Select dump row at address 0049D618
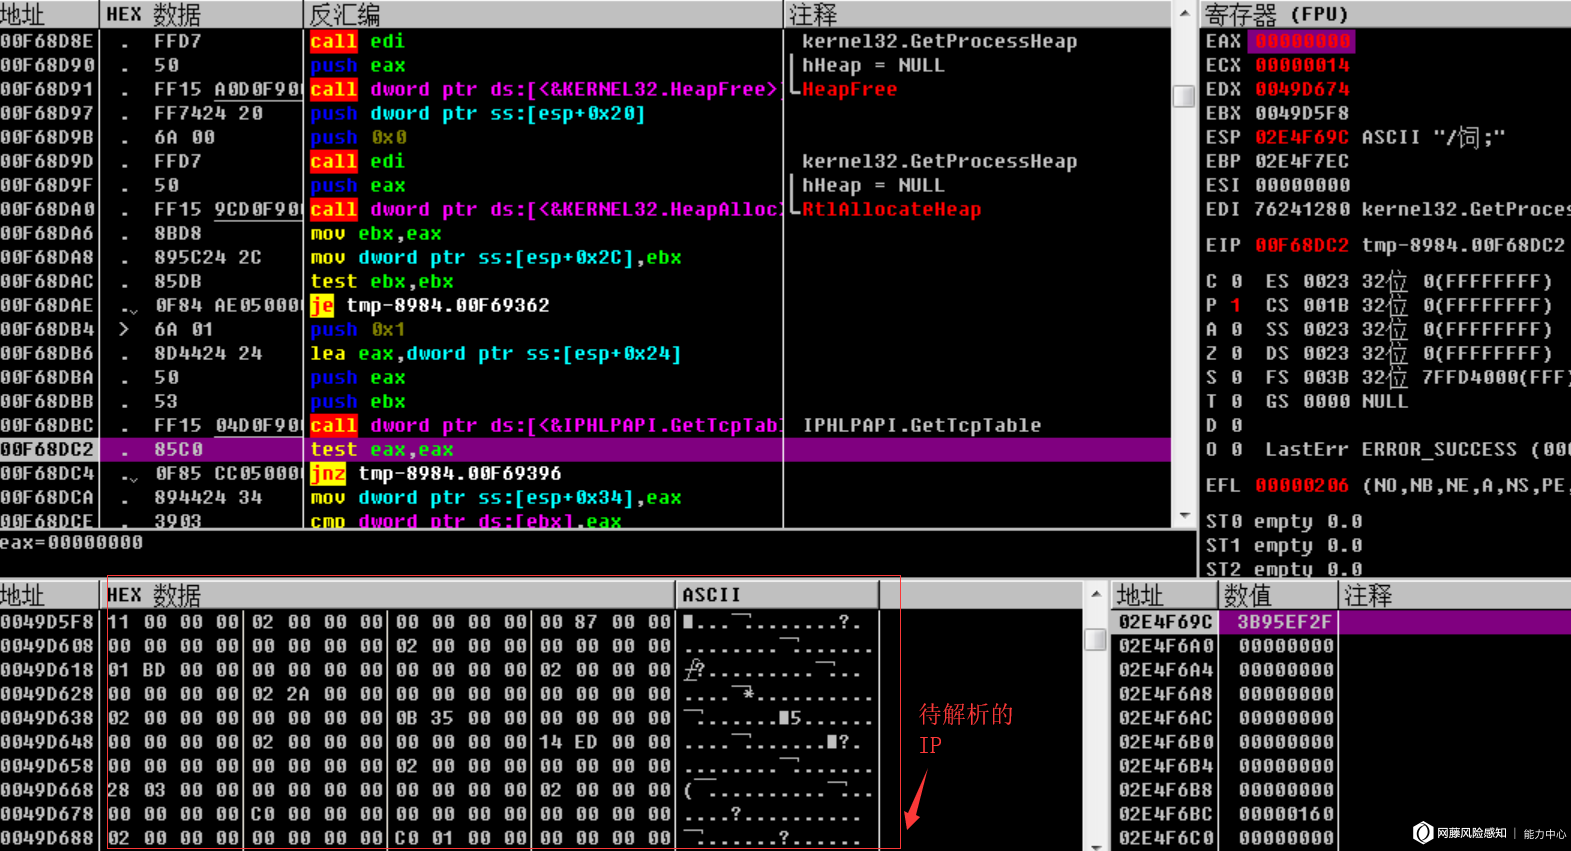Image resolution: width=1571 pixels, height=851 pixels. (x=440, y=669)
